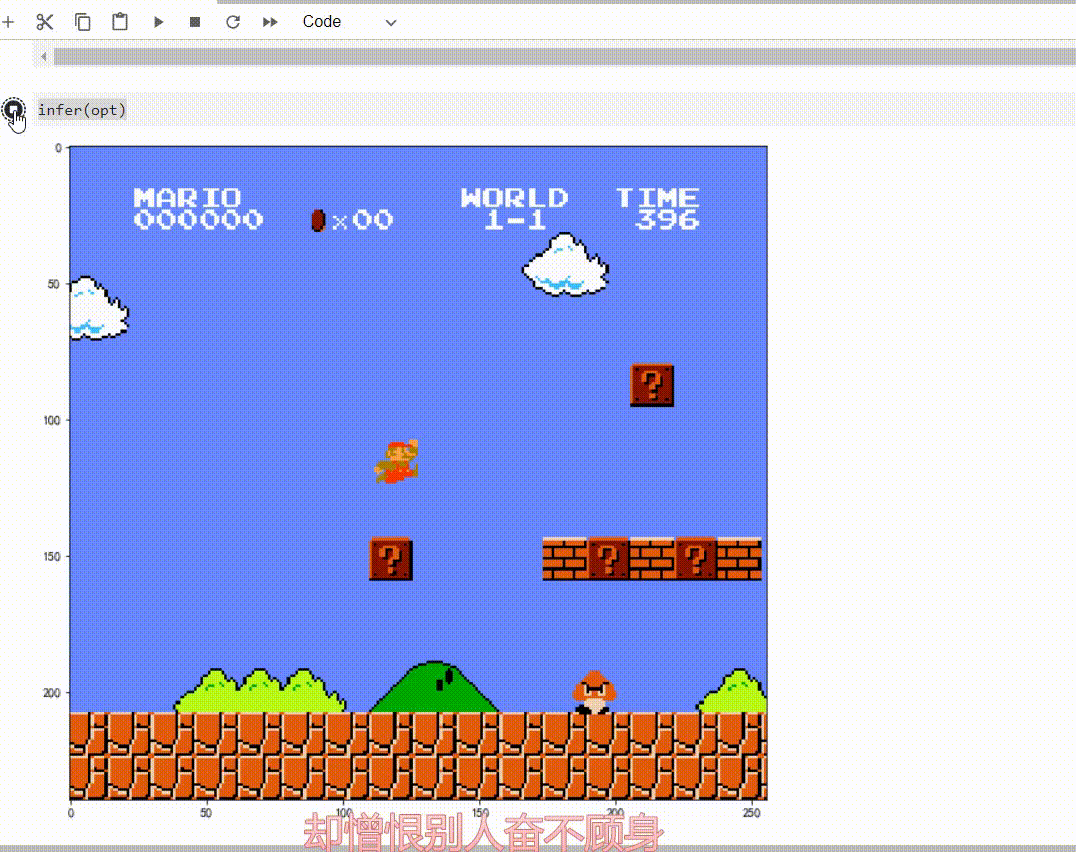Cut the selected cell with scissors icon
The width and height of the screenshot is (1076, 852).
[x=45, y=22]
